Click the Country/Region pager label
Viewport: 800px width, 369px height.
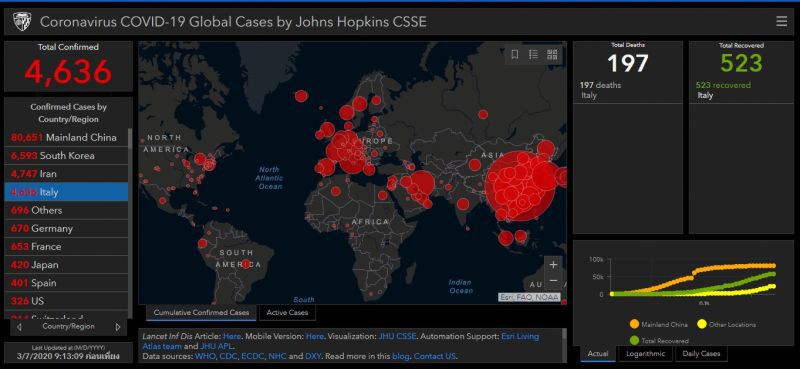click(68, 326)
